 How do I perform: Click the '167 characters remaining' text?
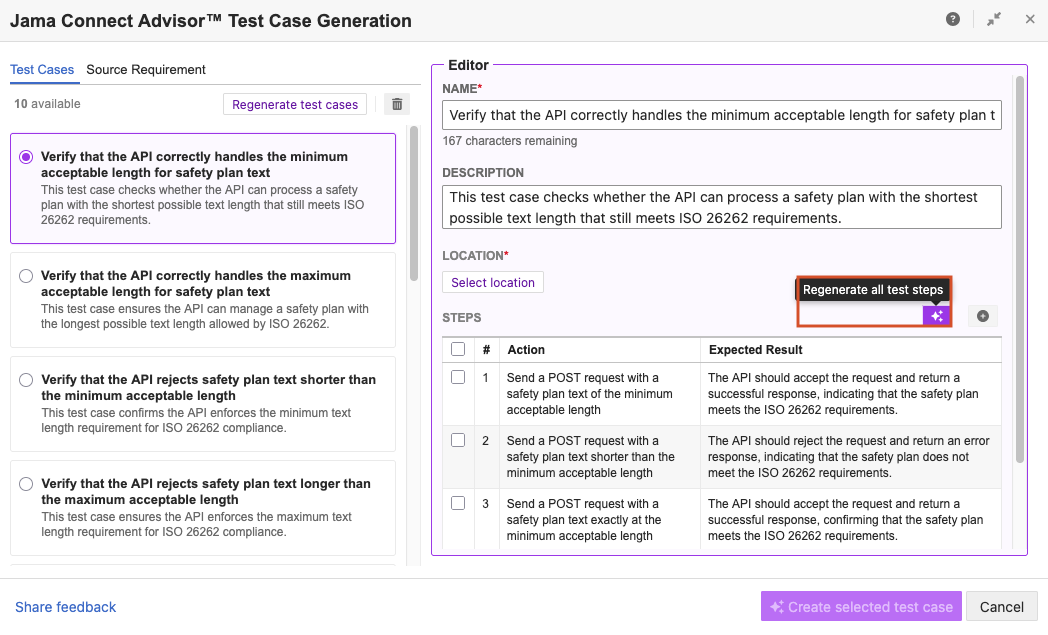510,140
